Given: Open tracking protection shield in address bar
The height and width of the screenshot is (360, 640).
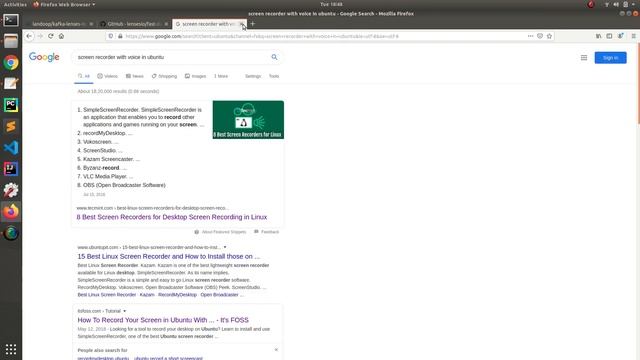Looking at the screenshot, I should click(111, 36).
